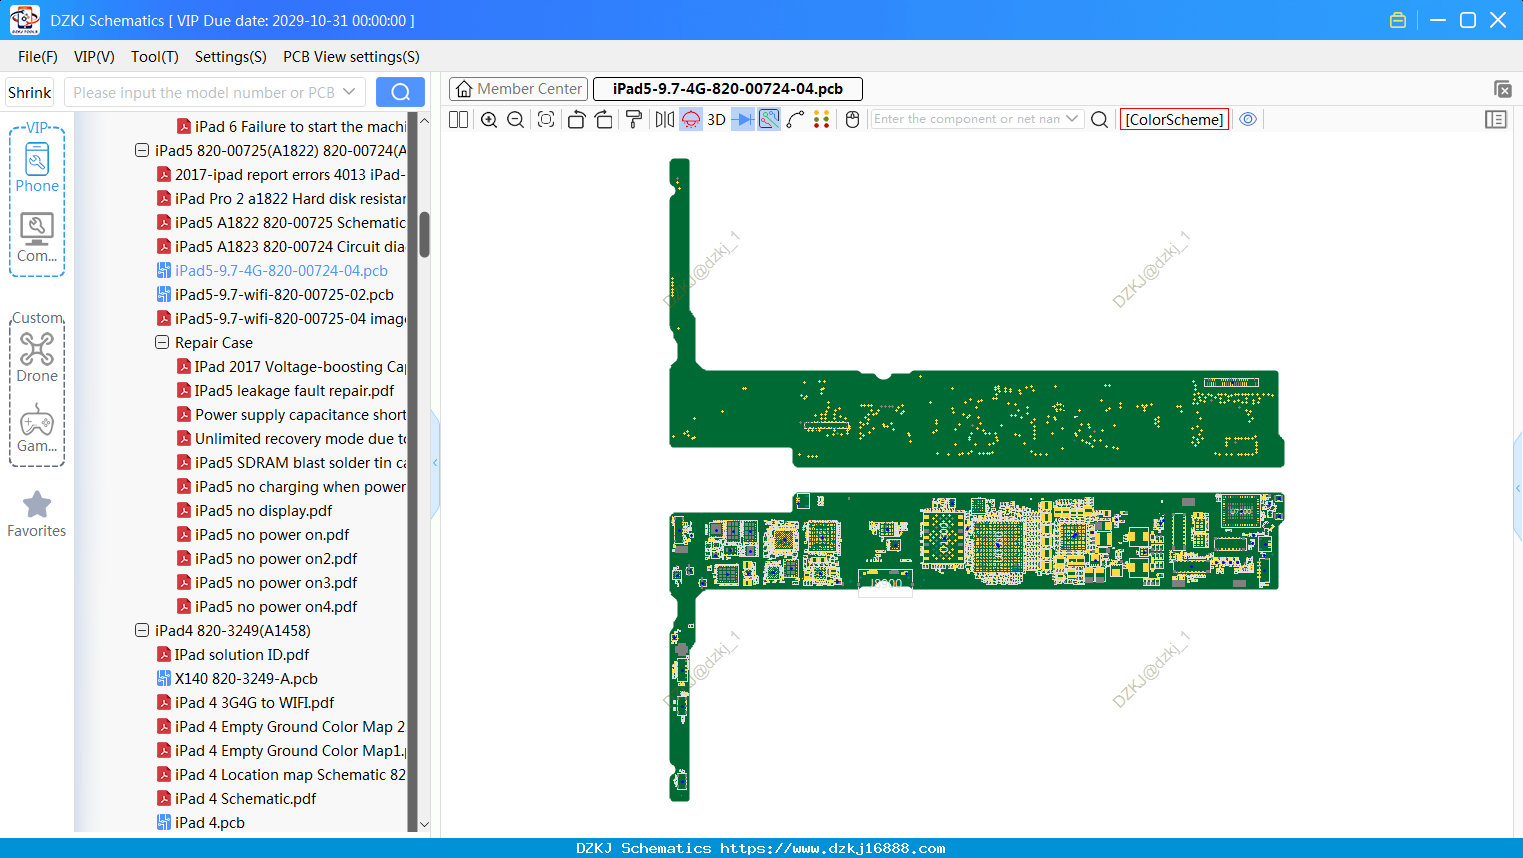Click the blue search button
1523x858 pixels.
(x=400, y=92)
